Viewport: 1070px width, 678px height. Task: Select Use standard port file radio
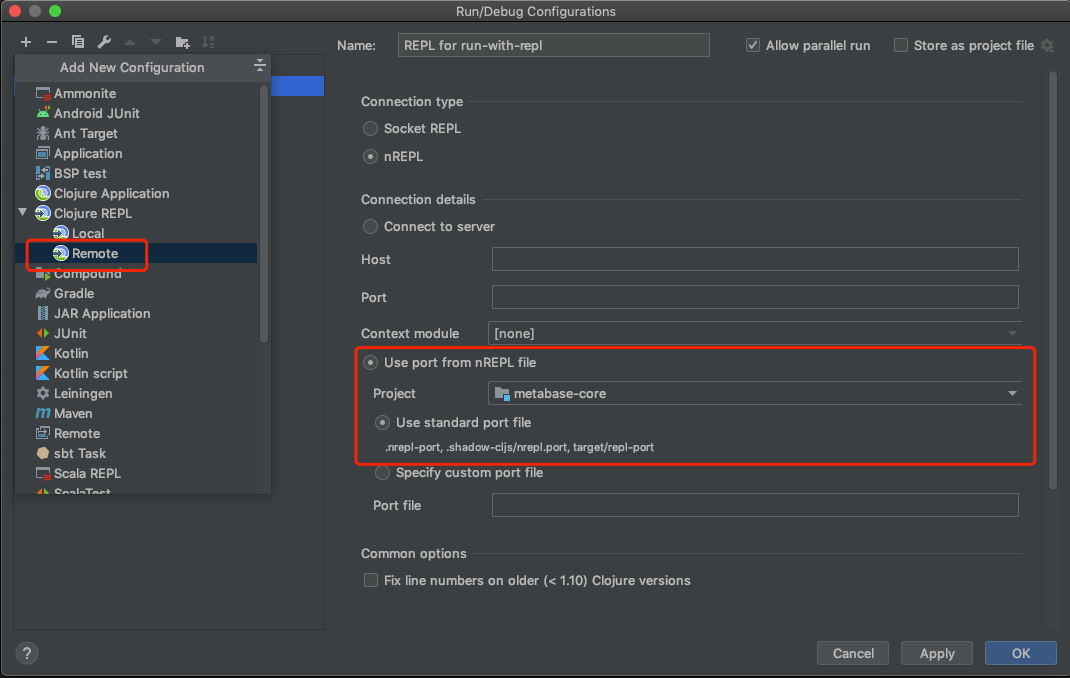coord(382,423)
